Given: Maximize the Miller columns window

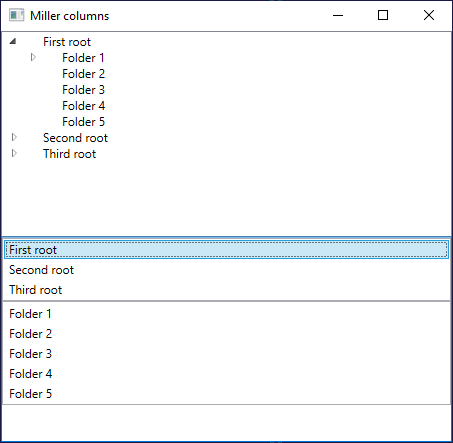Looking at the screenshot, I should tap(383, 15).
